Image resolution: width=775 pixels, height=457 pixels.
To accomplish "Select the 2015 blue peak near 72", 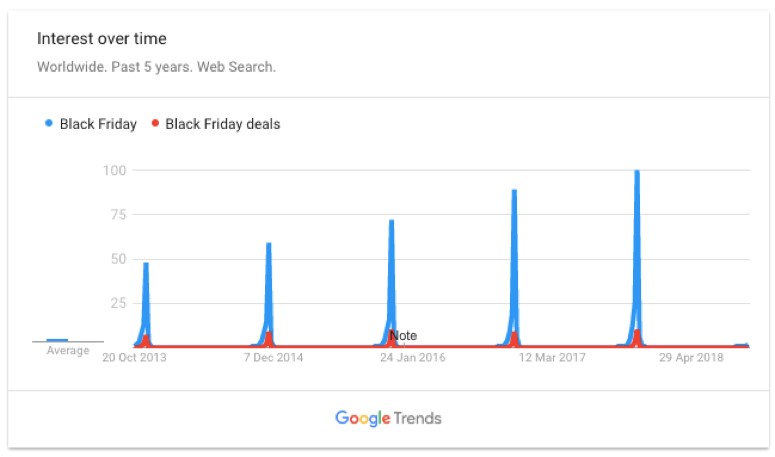I will click(391, 222).
